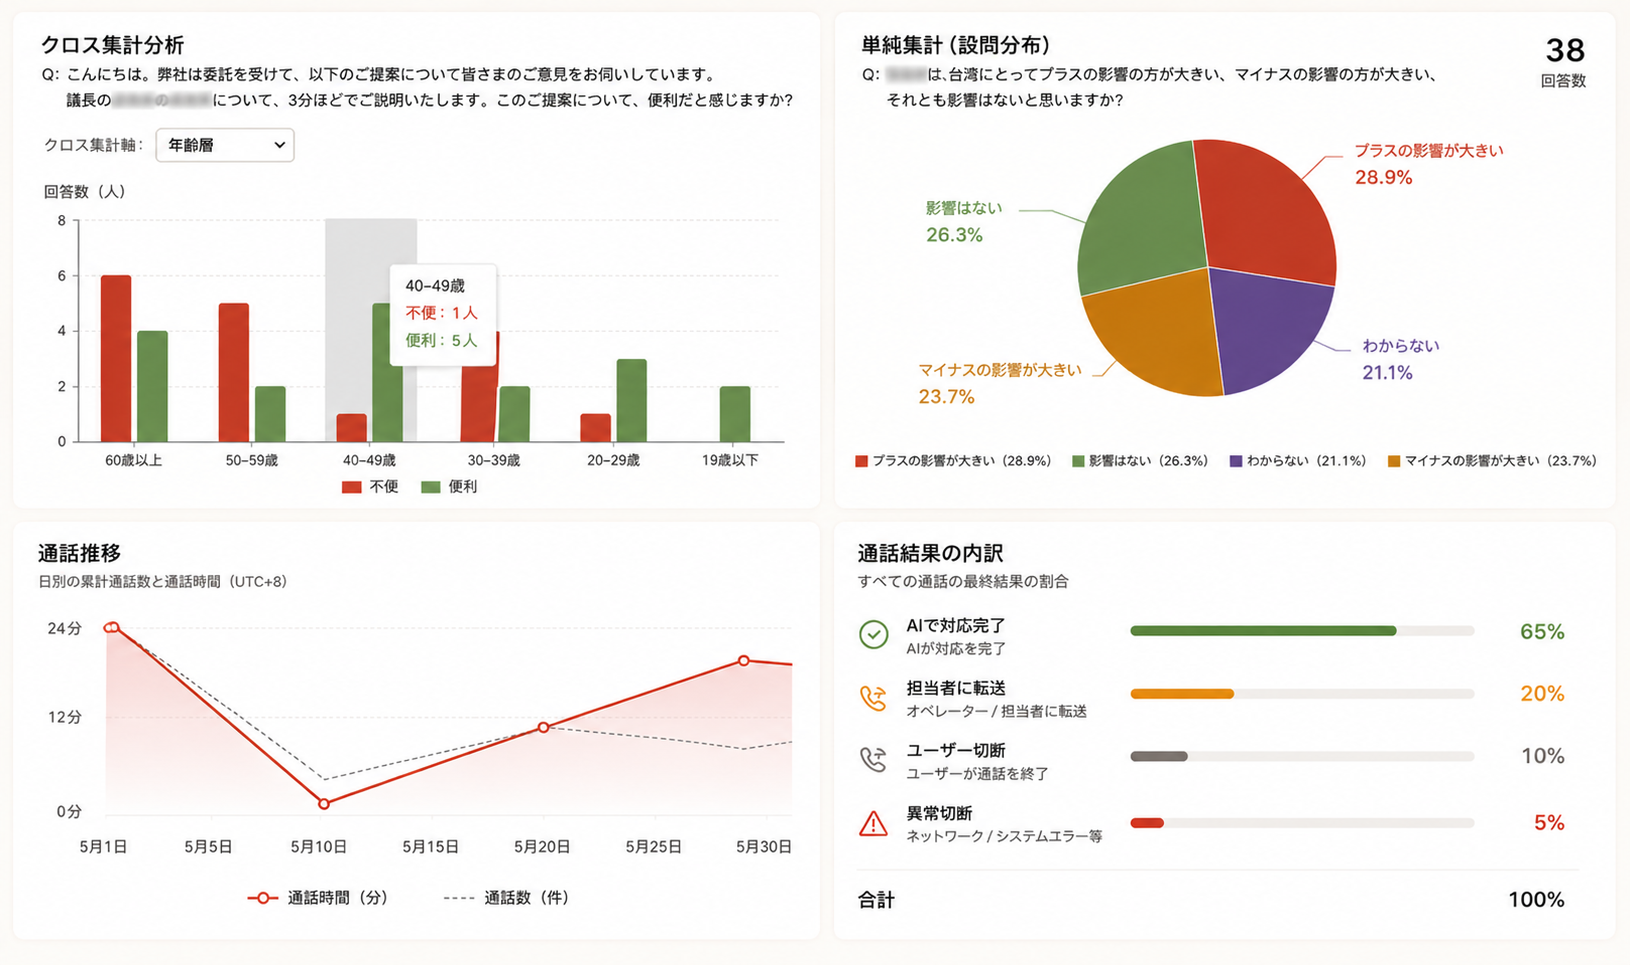Screen dimensions: 1630x965
Task: Click the red 不便 bar for 60歳以上
Action: [116, 358]
